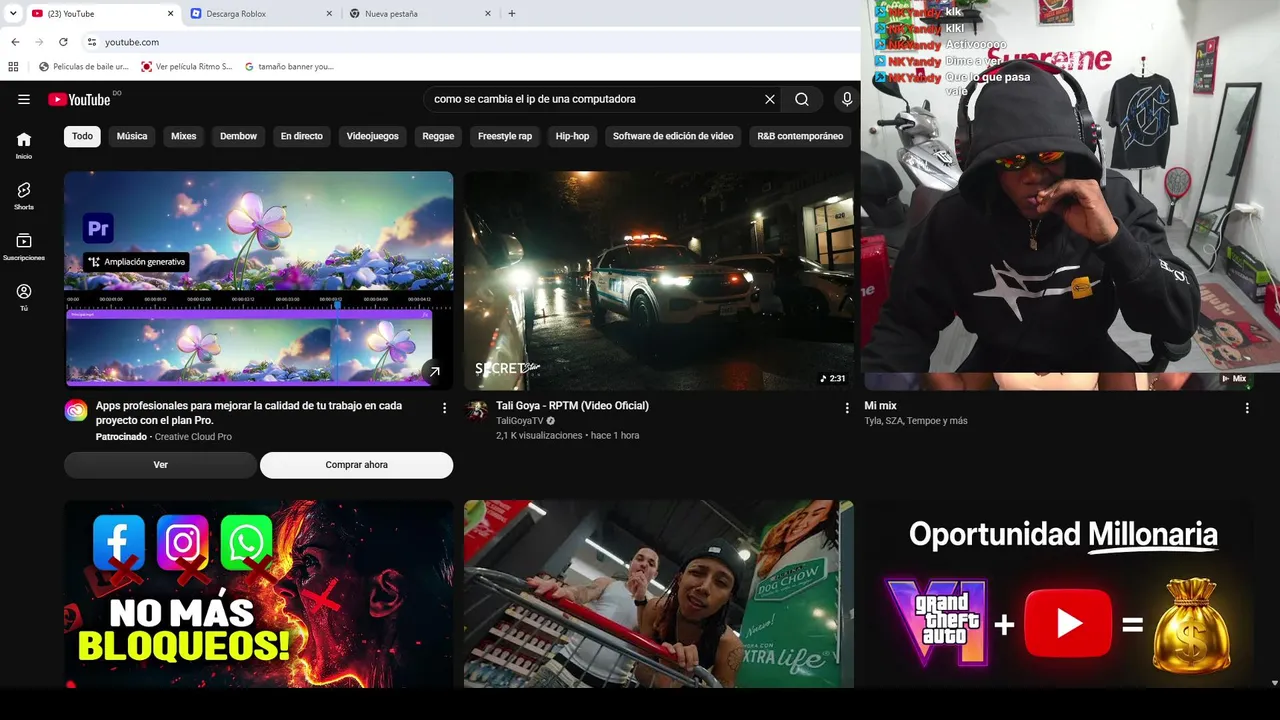View site information icon beside youtube.com

click(x=91, y=42)
